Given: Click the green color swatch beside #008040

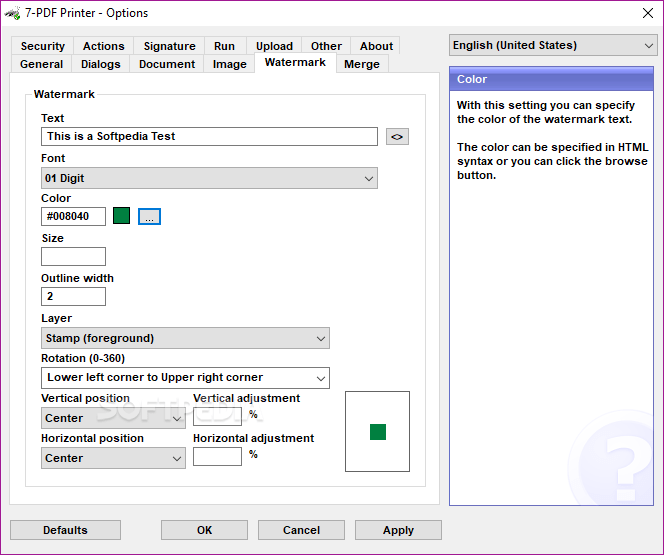Looking at the screenshot, I should click(122, 215).
